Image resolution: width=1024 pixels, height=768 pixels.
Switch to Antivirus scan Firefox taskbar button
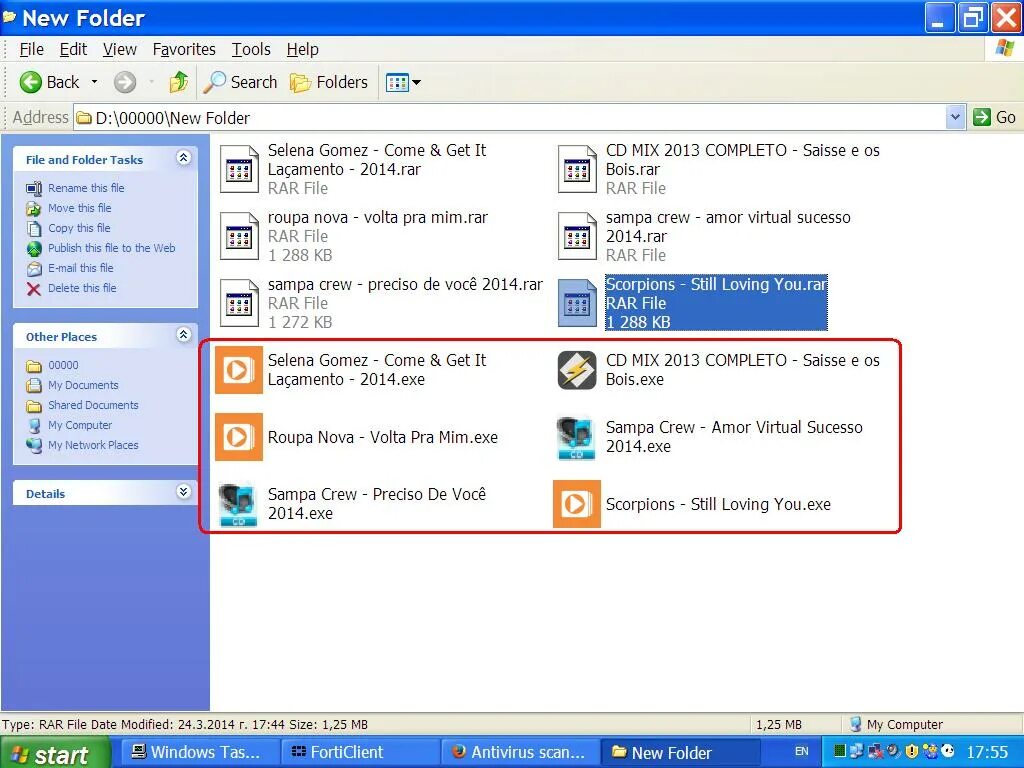pos(520,752)
